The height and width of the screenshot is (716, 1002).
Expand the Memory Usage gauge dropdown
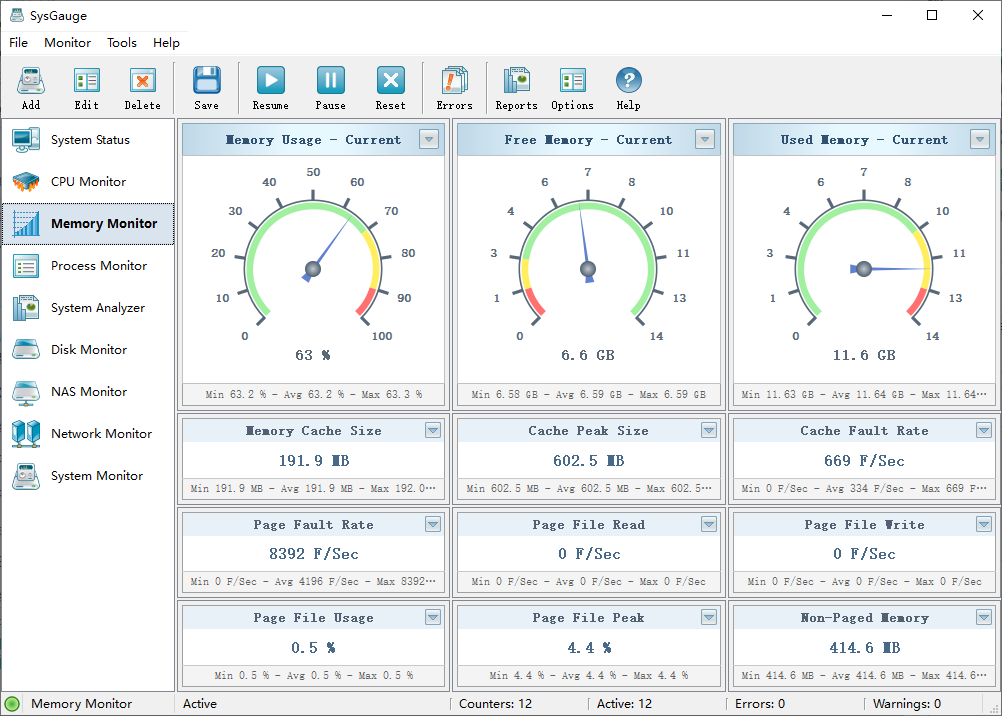[x=429, y=140]
